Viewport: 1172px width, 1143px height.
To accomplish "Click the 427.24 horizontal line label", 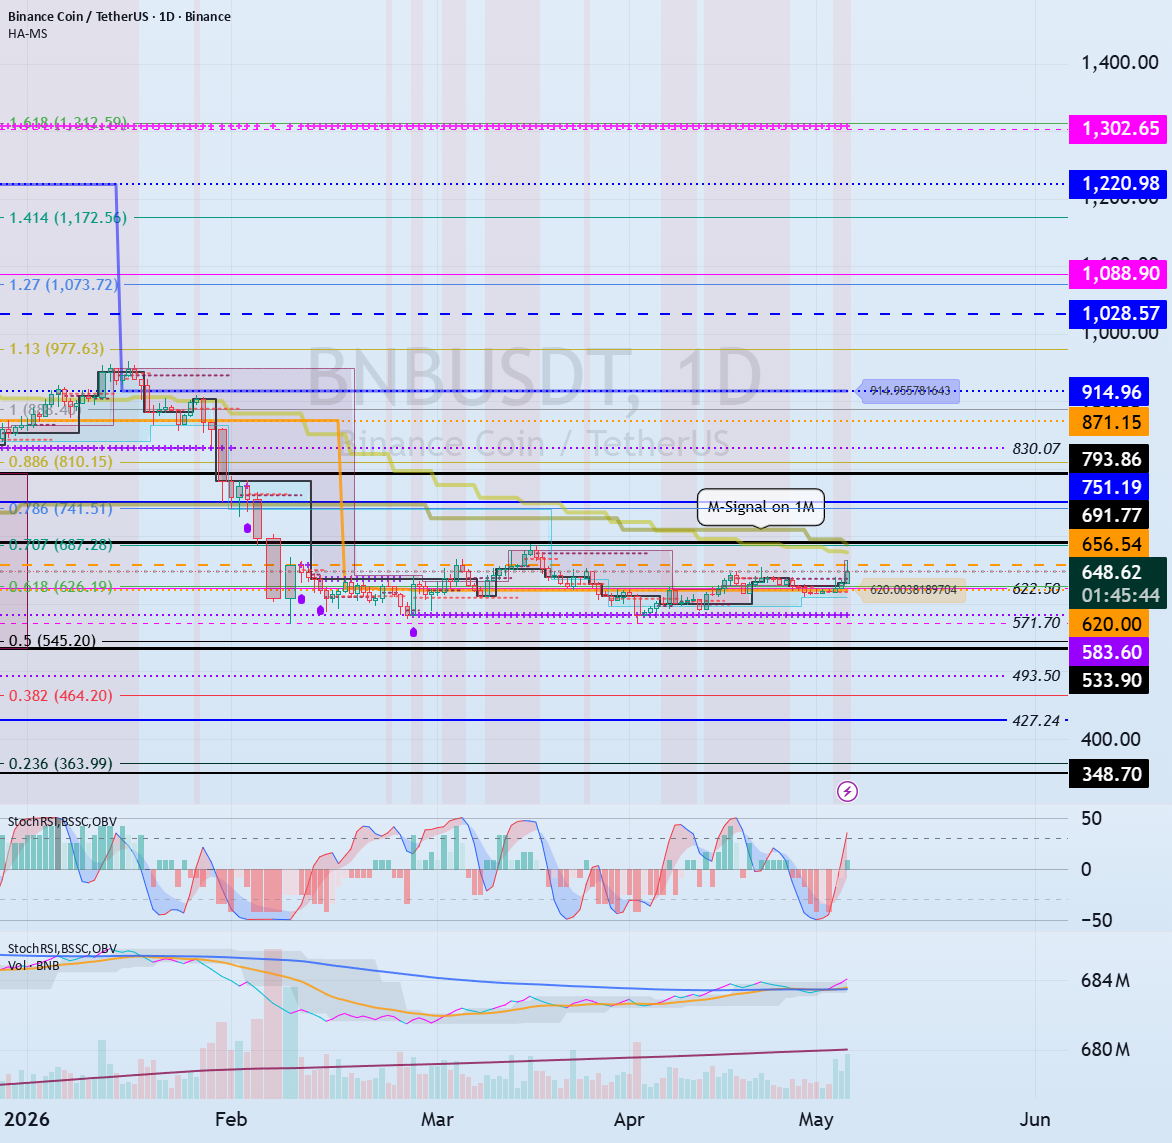I will tap(1036, 721).
